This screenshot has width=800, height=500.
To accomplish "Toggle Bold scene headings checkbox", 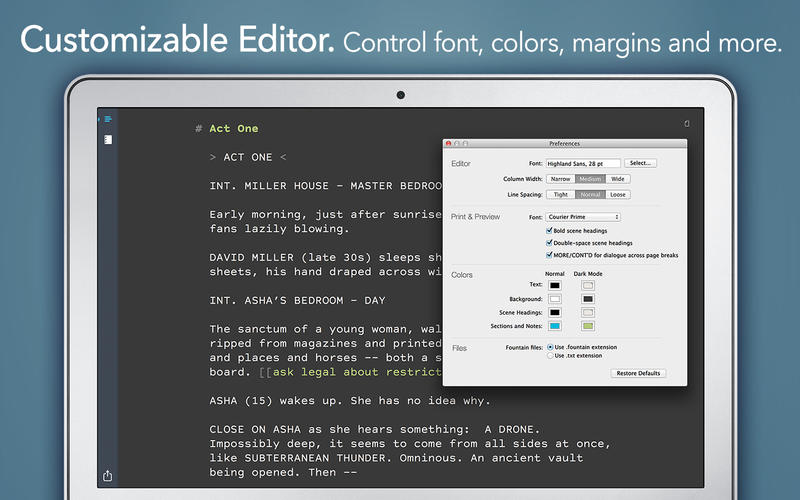I will coord(549,230).
